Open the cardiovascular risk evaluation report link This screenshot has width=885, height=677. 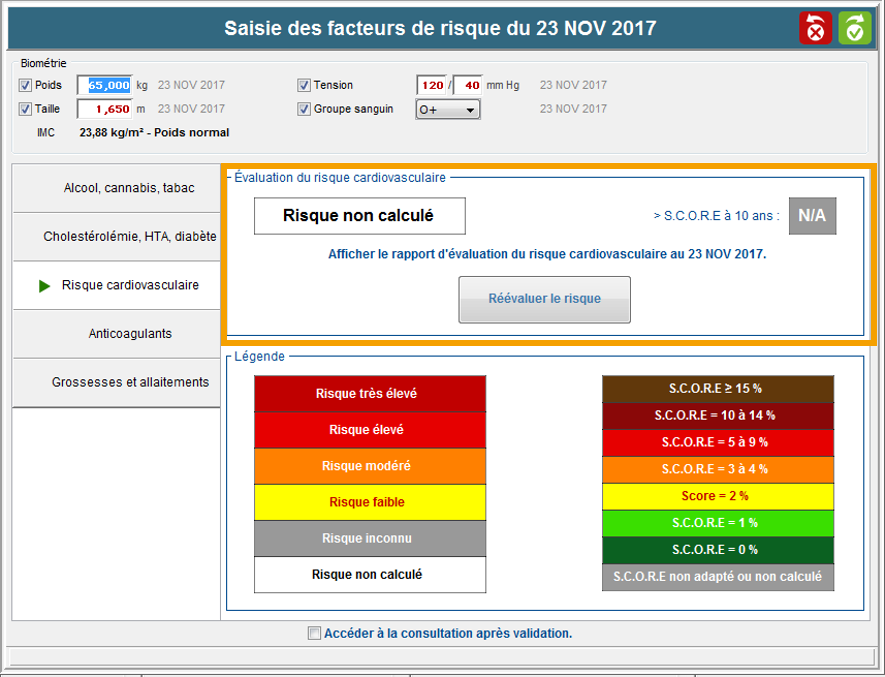point(547,255)
